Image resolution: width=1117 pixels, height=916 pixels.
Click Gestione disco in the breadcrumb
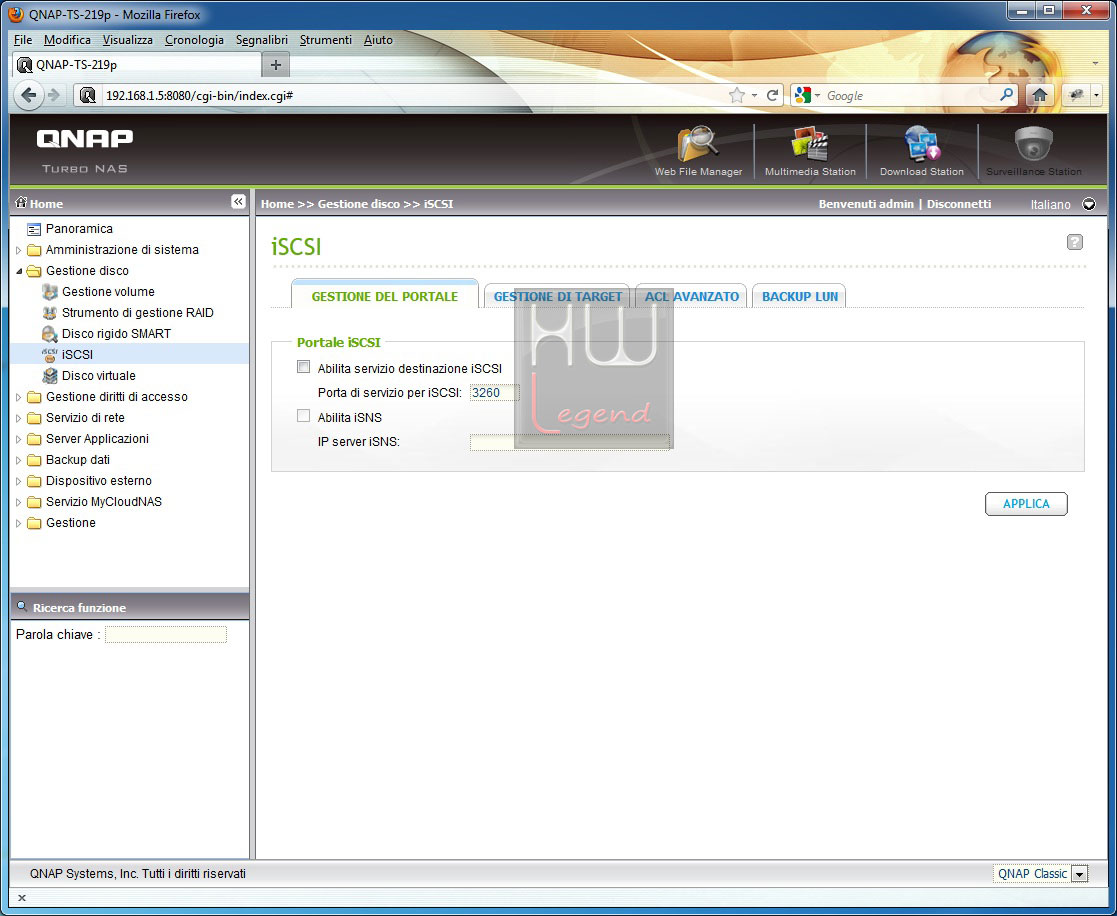pyautogui.click(x=358, y=204)
